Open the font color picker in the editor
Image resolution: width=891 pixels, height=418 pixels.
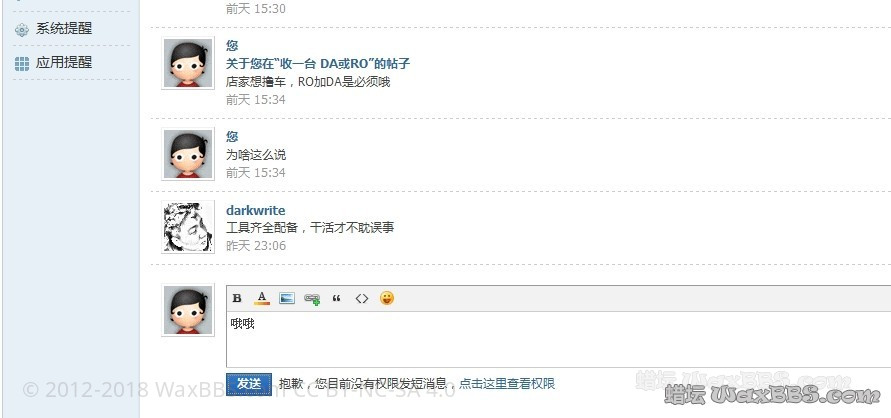click(262, 298)
